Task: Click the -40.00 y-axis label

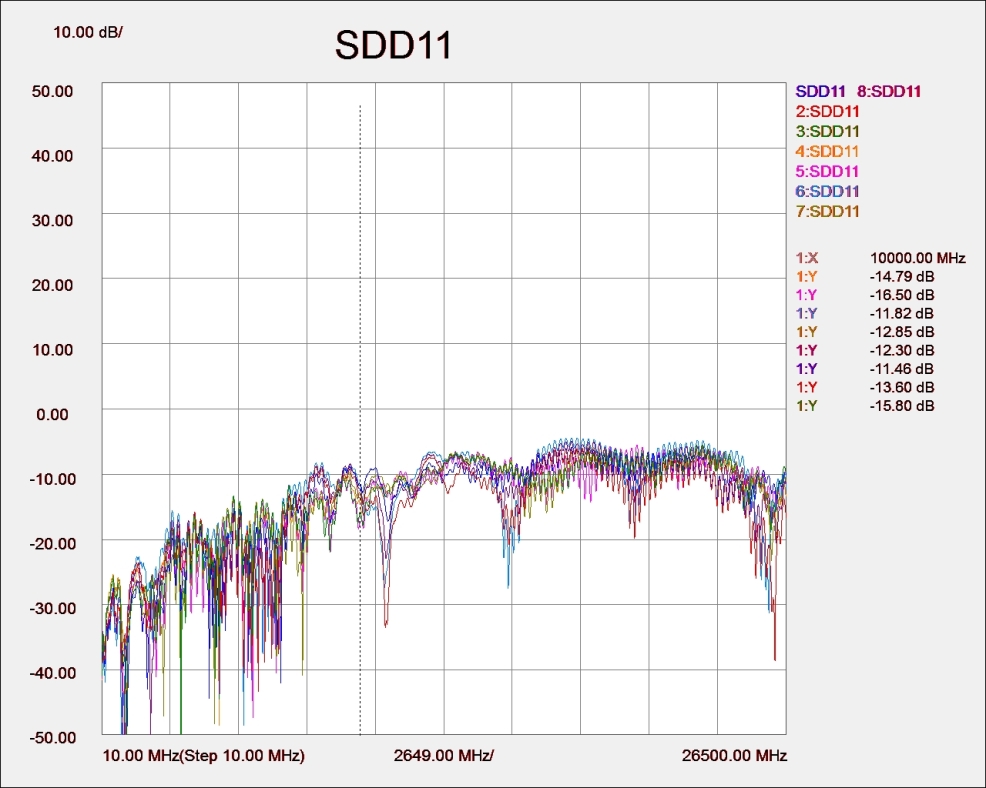Action: (52, 673)
